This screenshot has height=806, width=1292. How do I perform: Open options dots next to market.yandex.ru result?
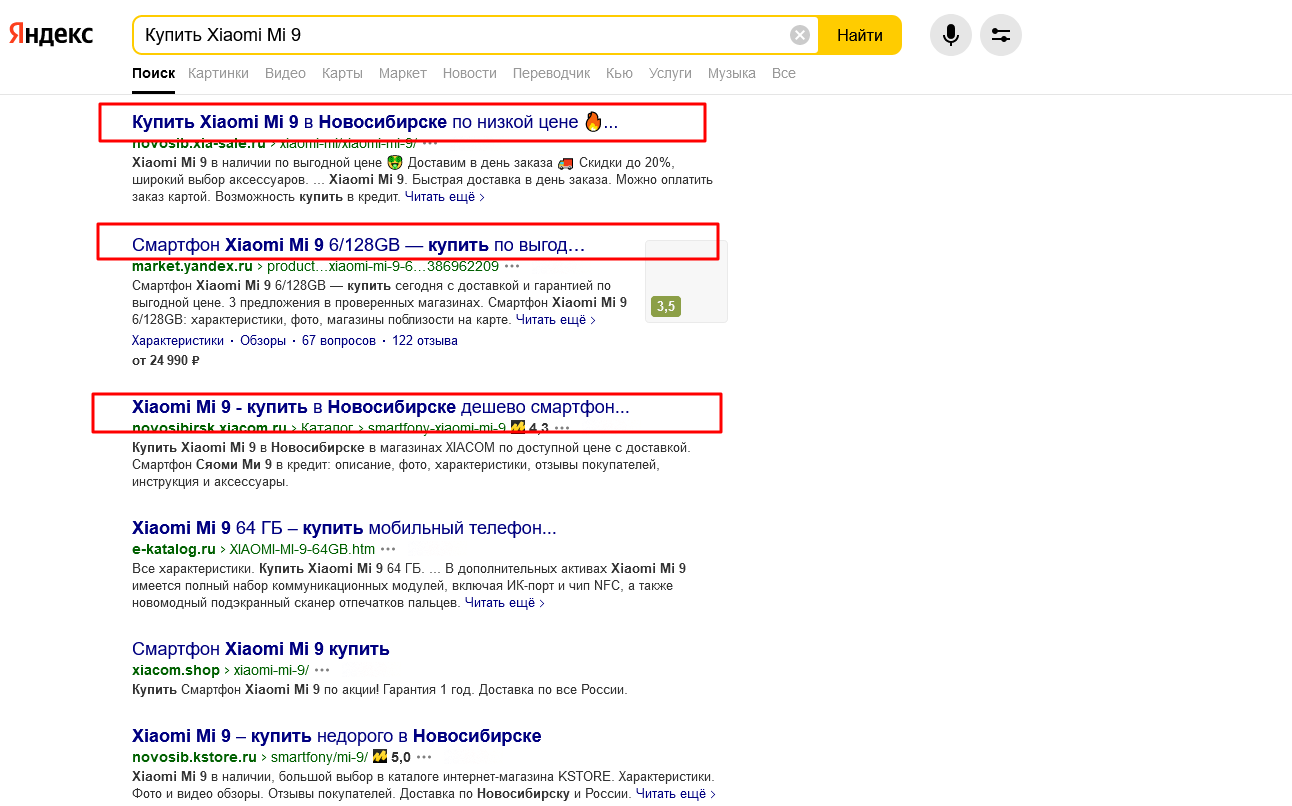coord(512,266)
